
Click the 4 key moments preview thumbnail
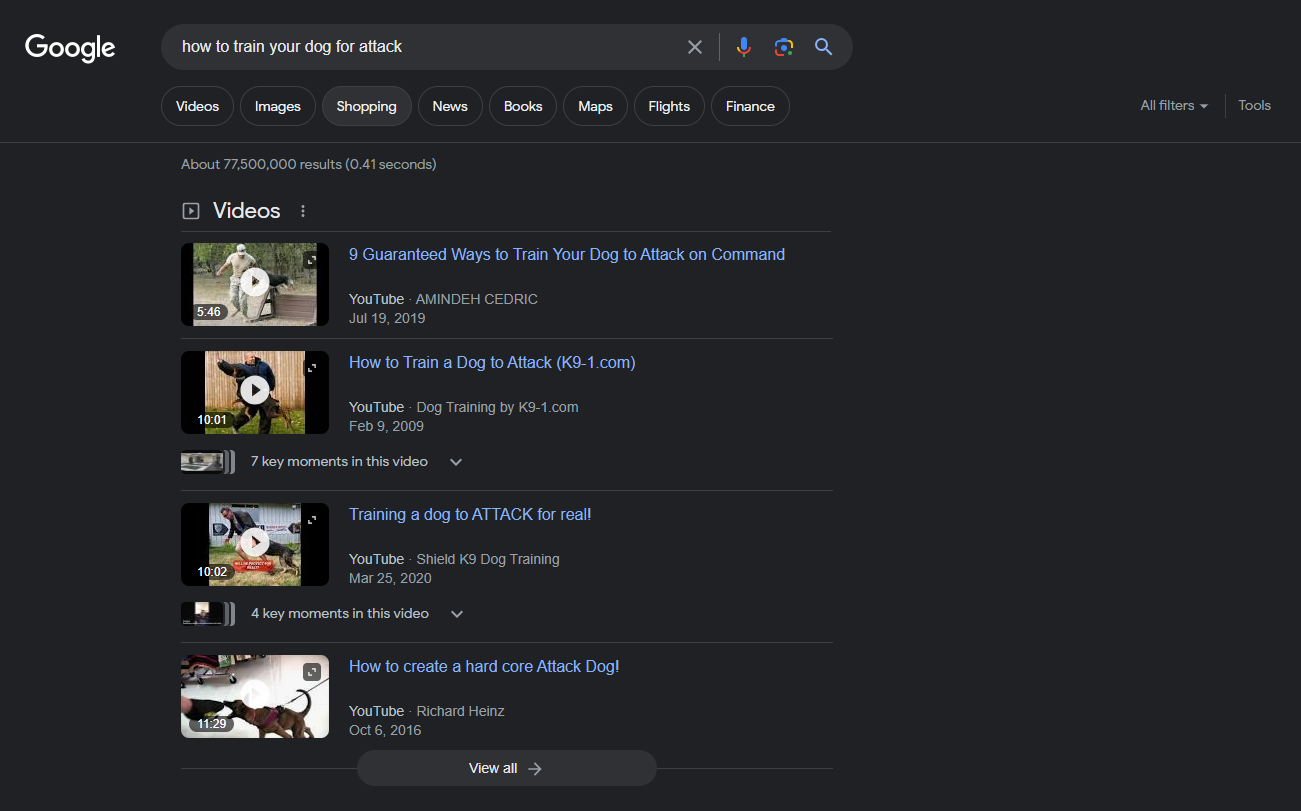click(x=207, y=614)
